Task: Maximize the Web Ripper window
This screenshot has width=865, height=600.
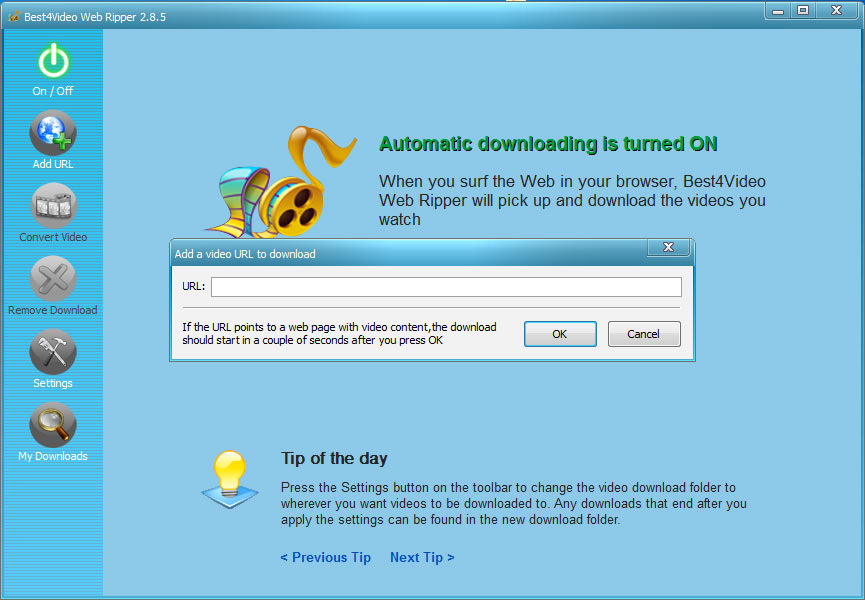Action: (803, 10)
